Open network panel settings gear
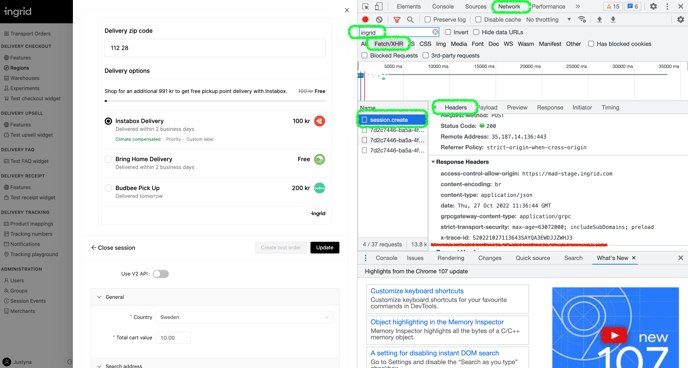Viewport: 688px width, 368px height. coord(680,19)
